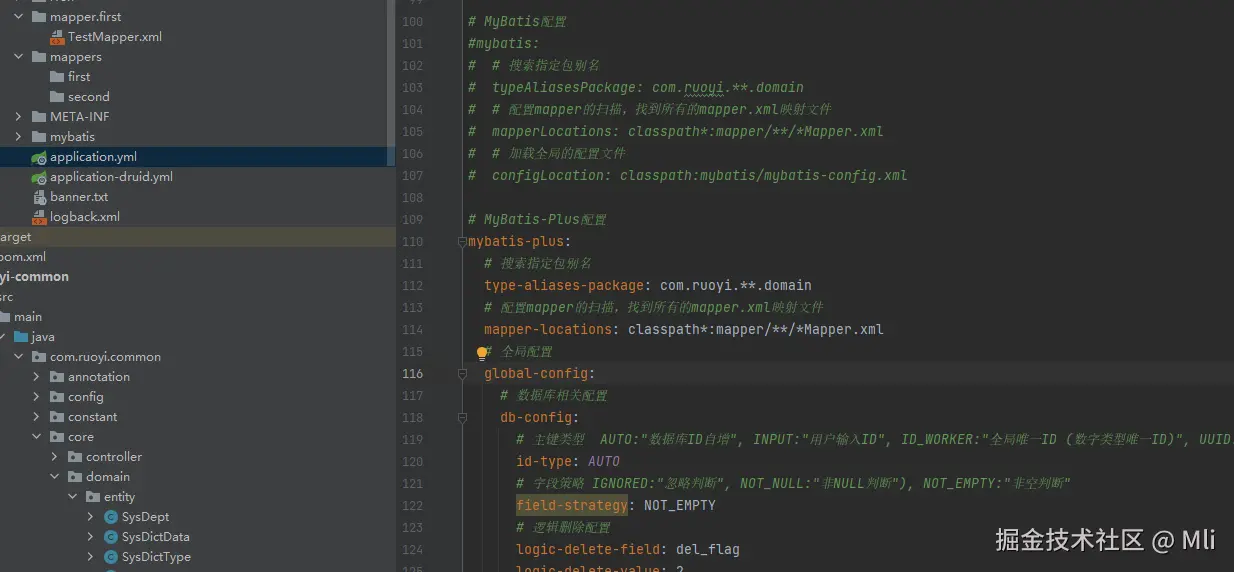Expand the annotation package arrow
The width and height of the screenshot is (1234, 572).
37,377
